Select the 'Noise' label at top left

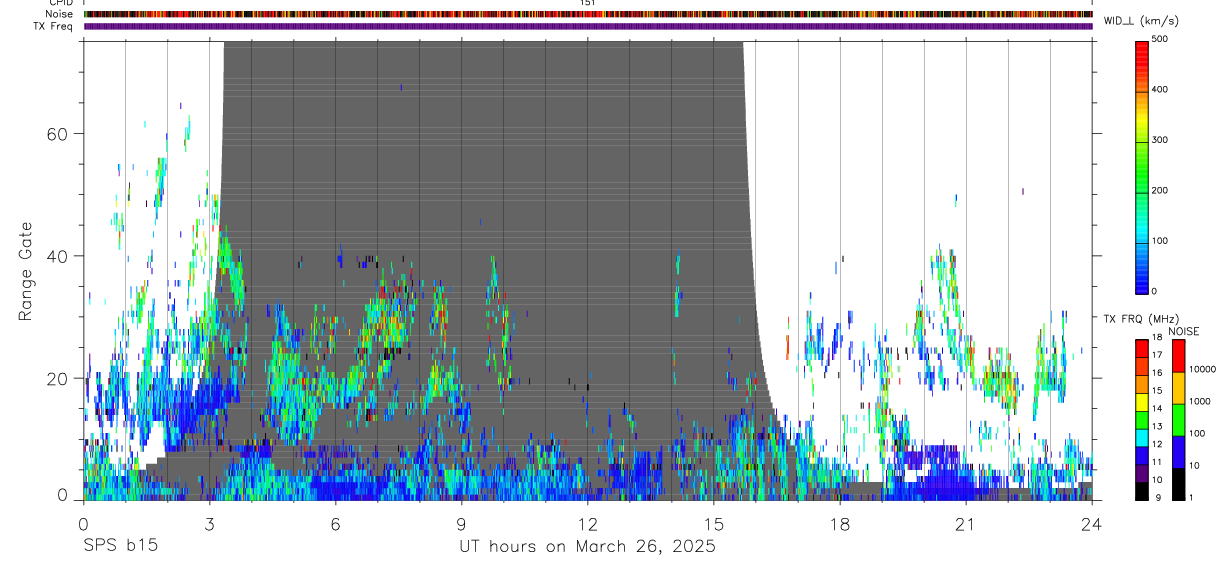tap(59, 14)
